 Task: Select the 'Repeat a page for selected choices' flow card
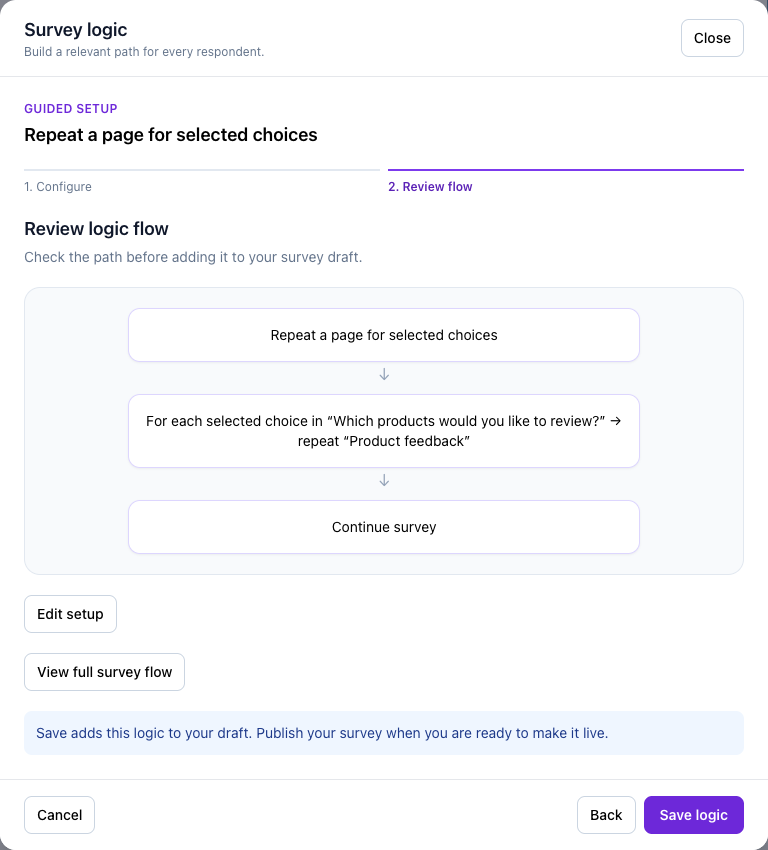click(384, 335)
